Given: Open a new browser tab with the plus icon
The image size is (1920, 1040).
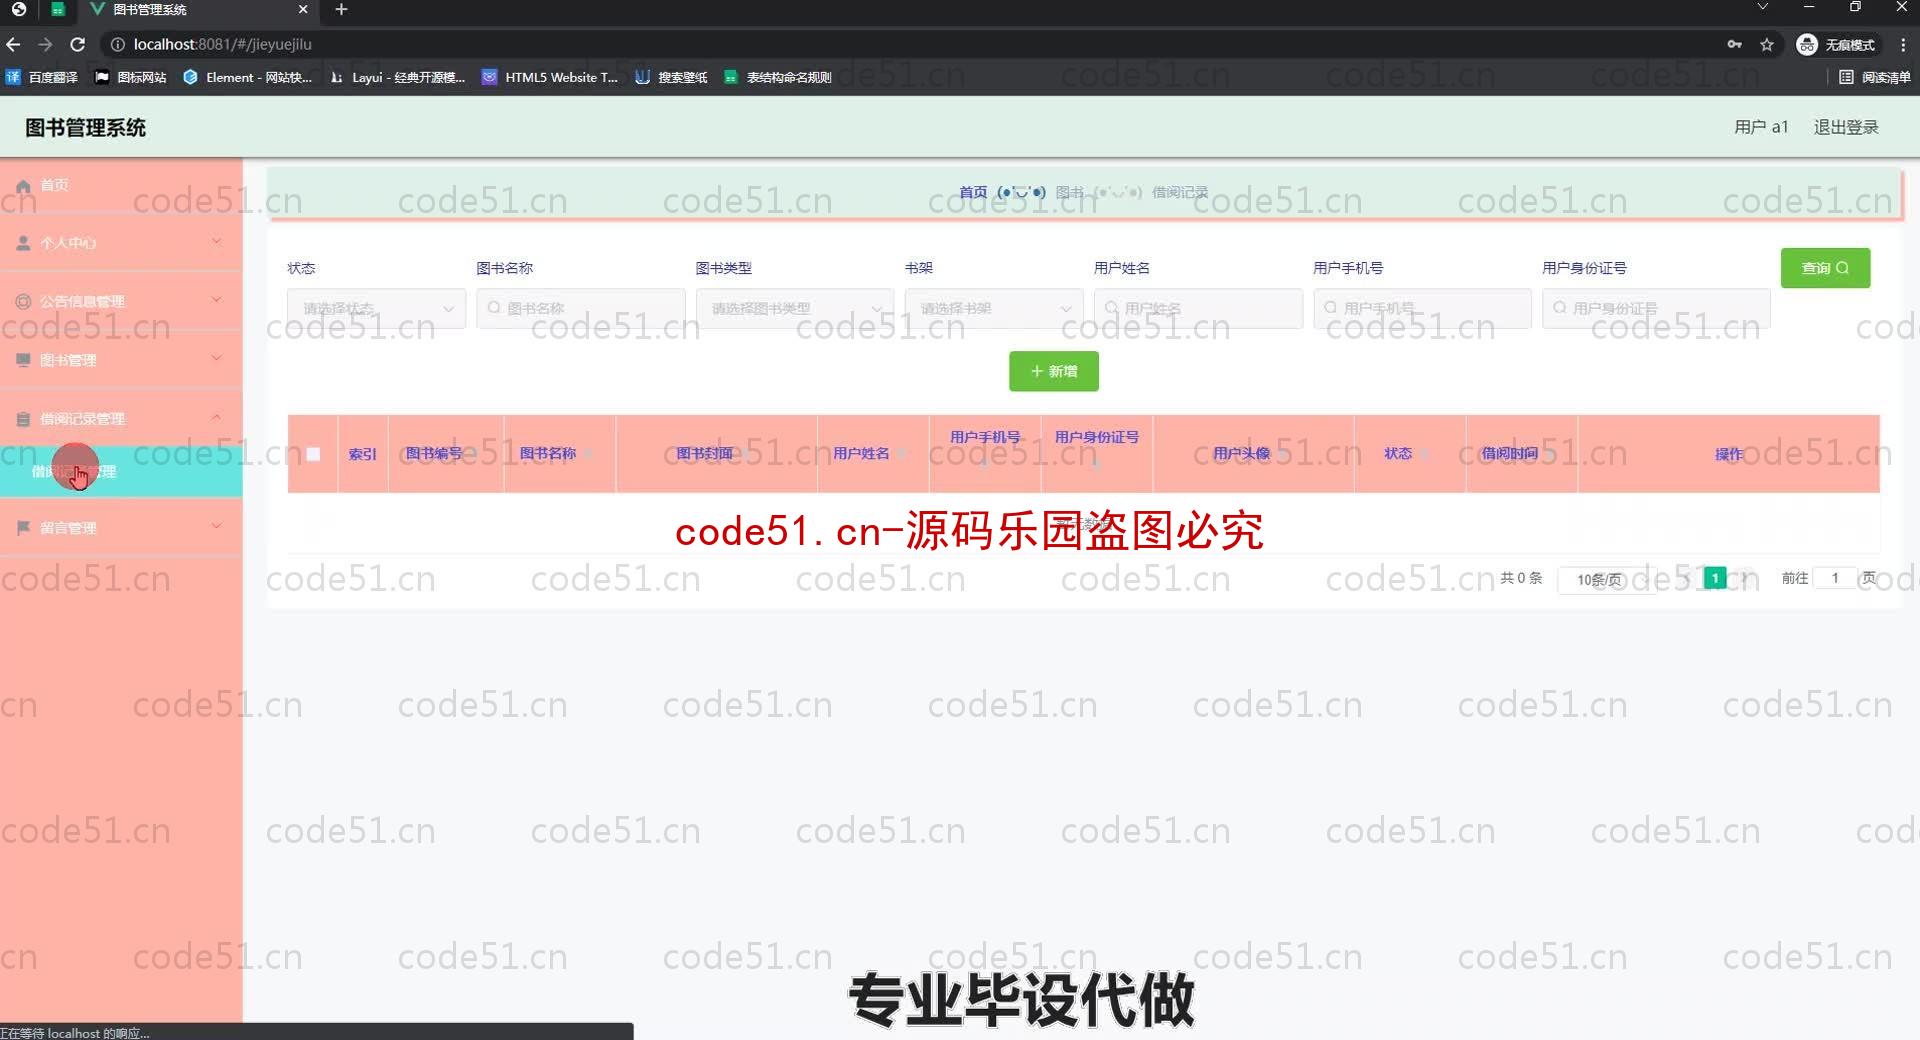Looking at the screenshot, I should pyautogui.click(x=341, y=9).
